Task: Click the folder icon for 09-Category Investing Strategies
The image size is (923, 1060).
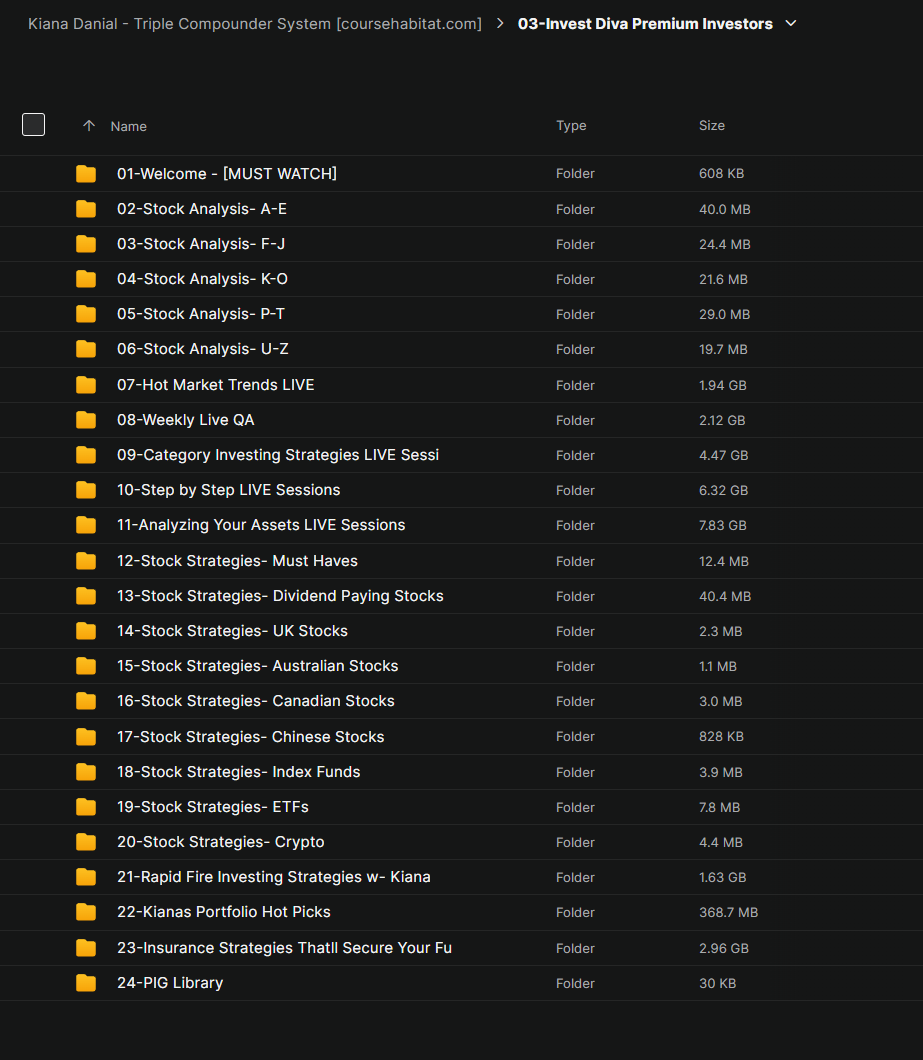Action: pyautogui.click(x=86, y=456)
